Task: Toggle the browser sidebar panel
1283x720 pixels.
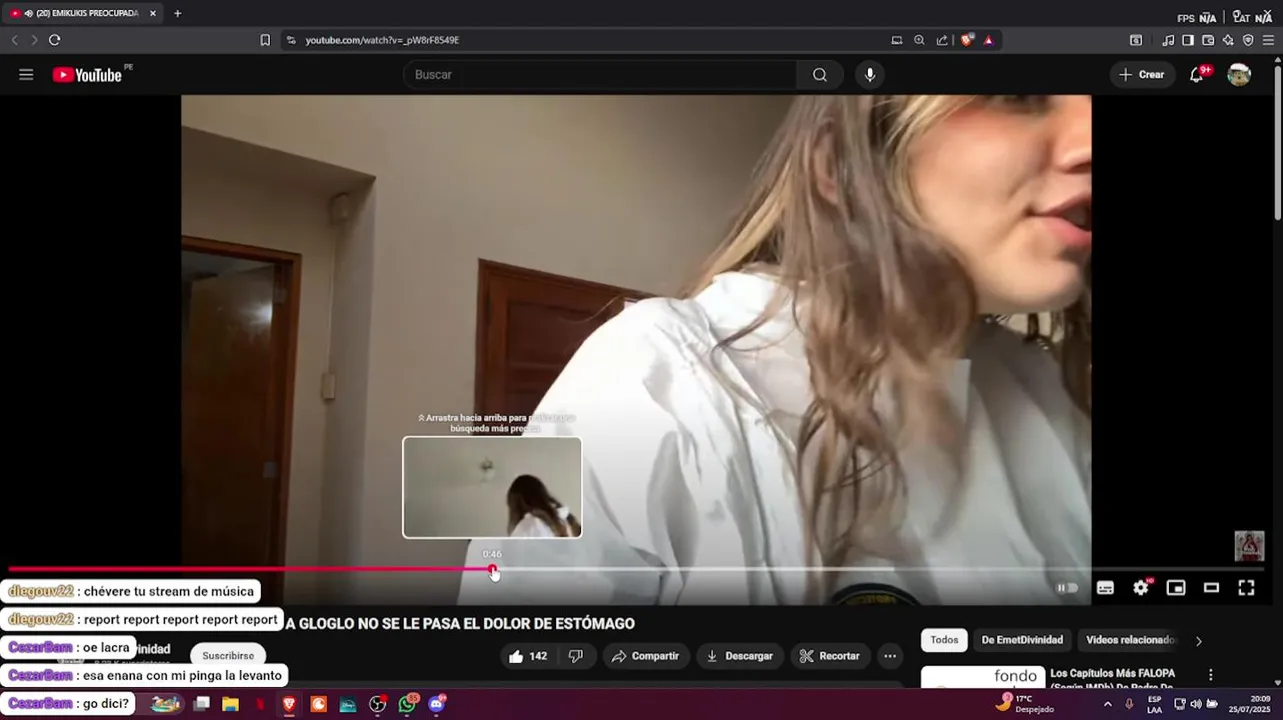Action: tap(1188, 40)
